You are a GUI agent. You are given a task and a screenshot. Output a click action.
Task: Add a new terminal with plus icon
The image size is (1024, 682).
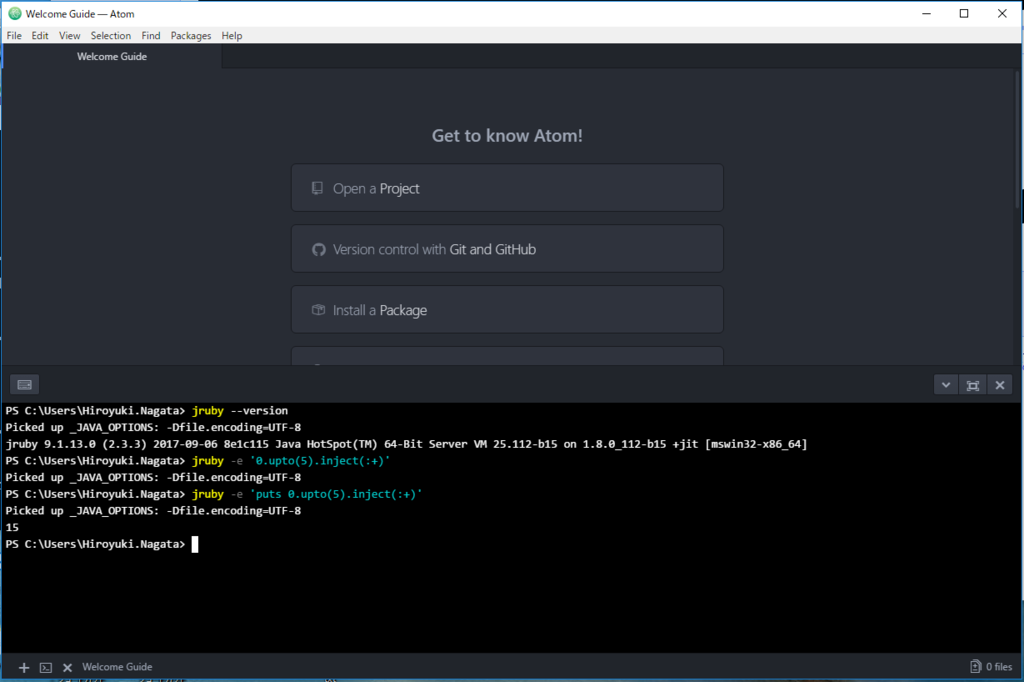click(24, 668)
